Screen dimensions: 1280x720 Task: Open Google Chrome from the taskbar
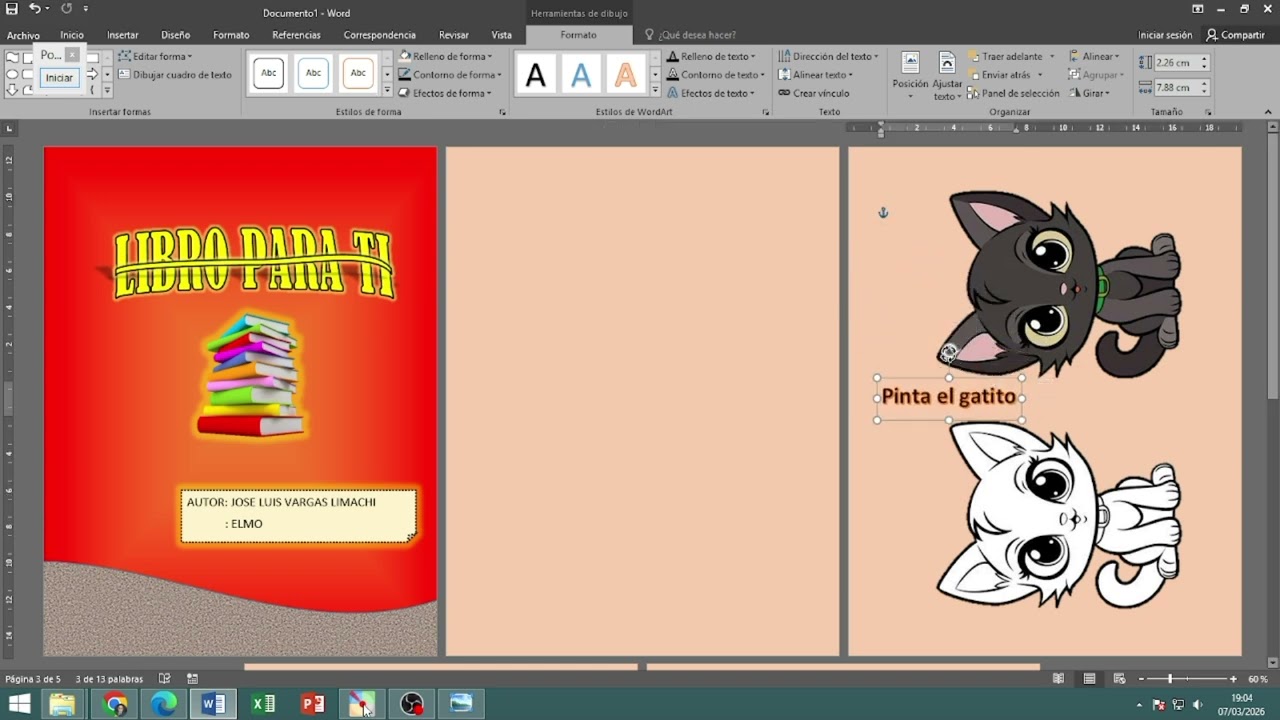115,704
